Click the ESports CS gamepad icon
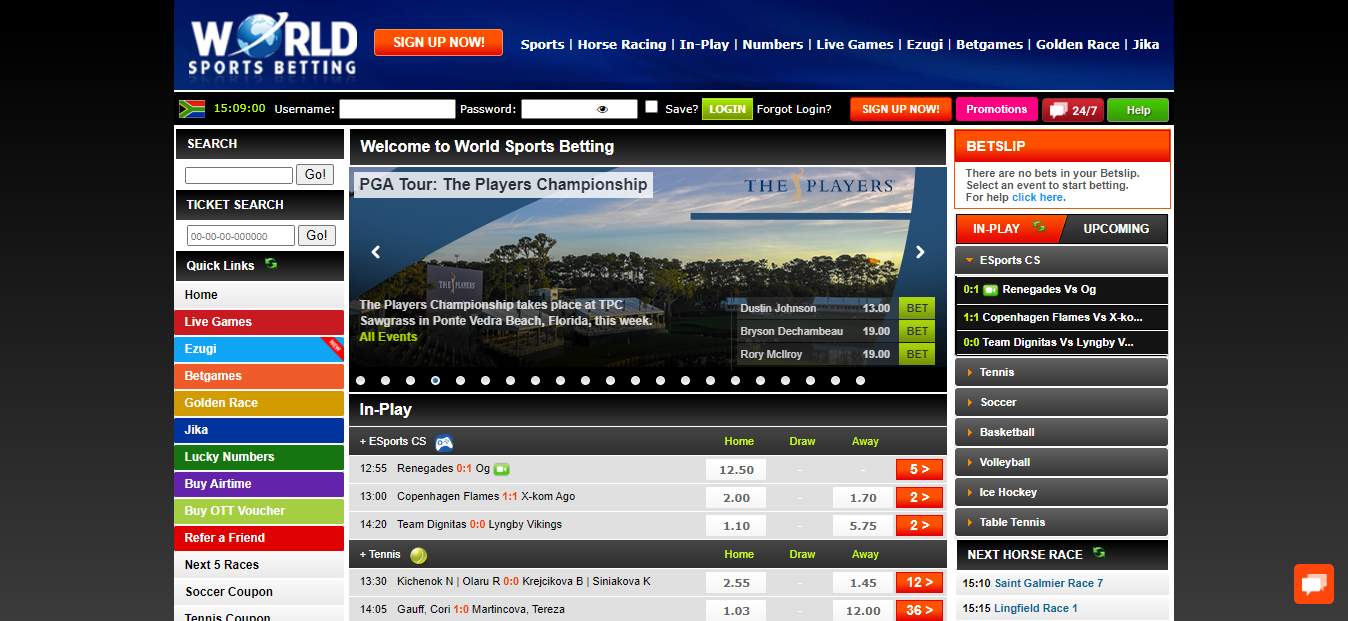1348x621 pixels. click(444, 442)
